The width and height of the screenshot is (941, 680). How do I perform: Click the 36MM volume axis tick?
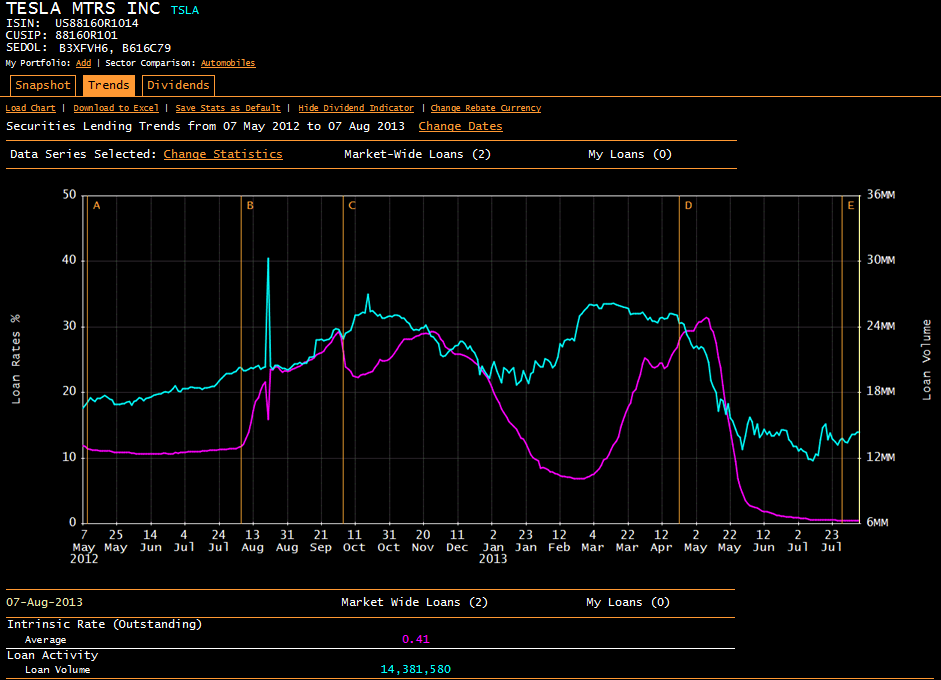(880, 194)
